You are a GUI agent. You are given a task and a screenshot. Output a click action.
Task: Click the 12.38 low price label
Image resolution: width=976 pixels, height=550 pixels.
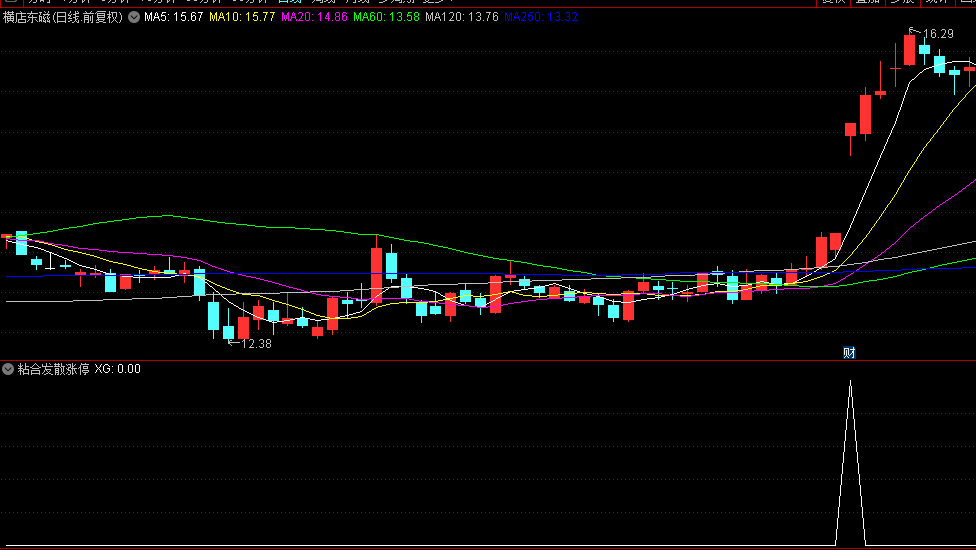pos(256,343)
